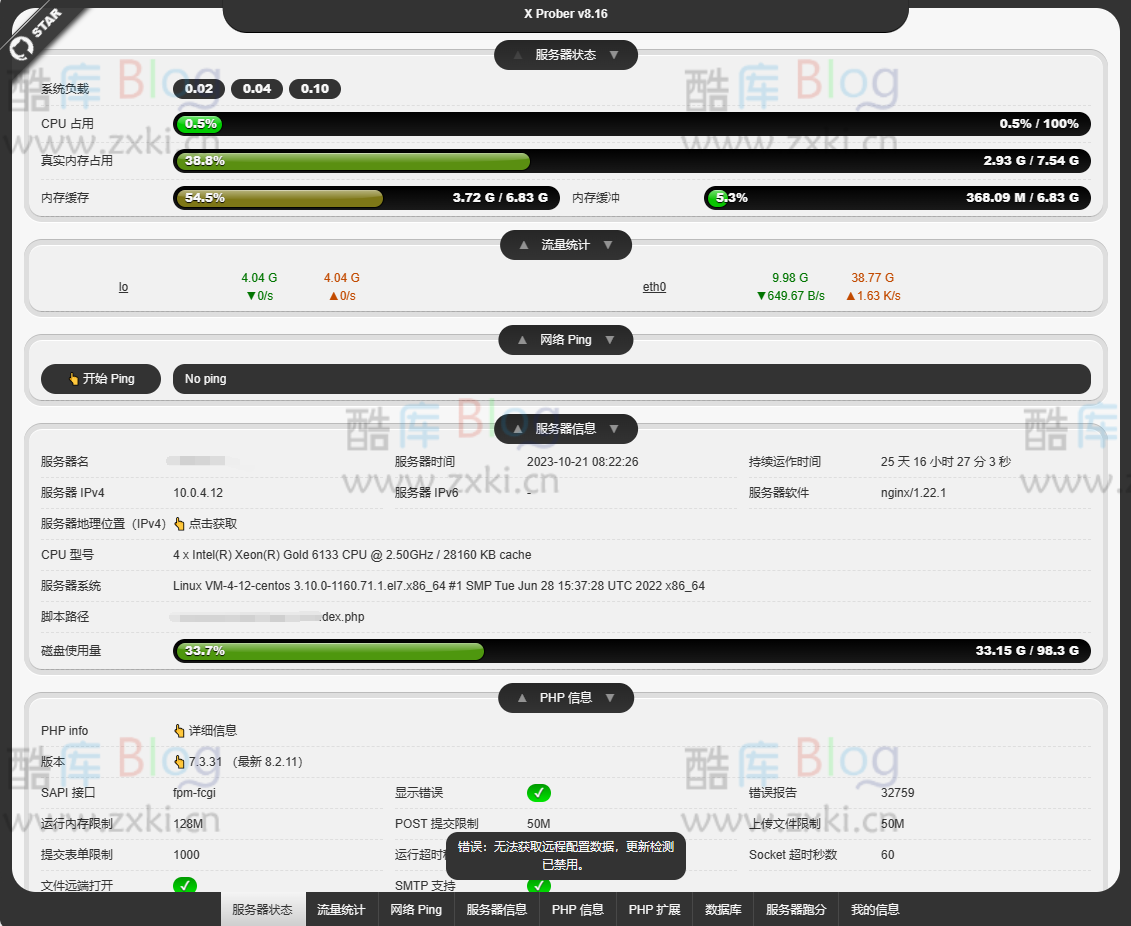This screenshot has height=926, width=1131.
Task: Click the down arrow beside 服务器状态 header
Action: (614, 55)
